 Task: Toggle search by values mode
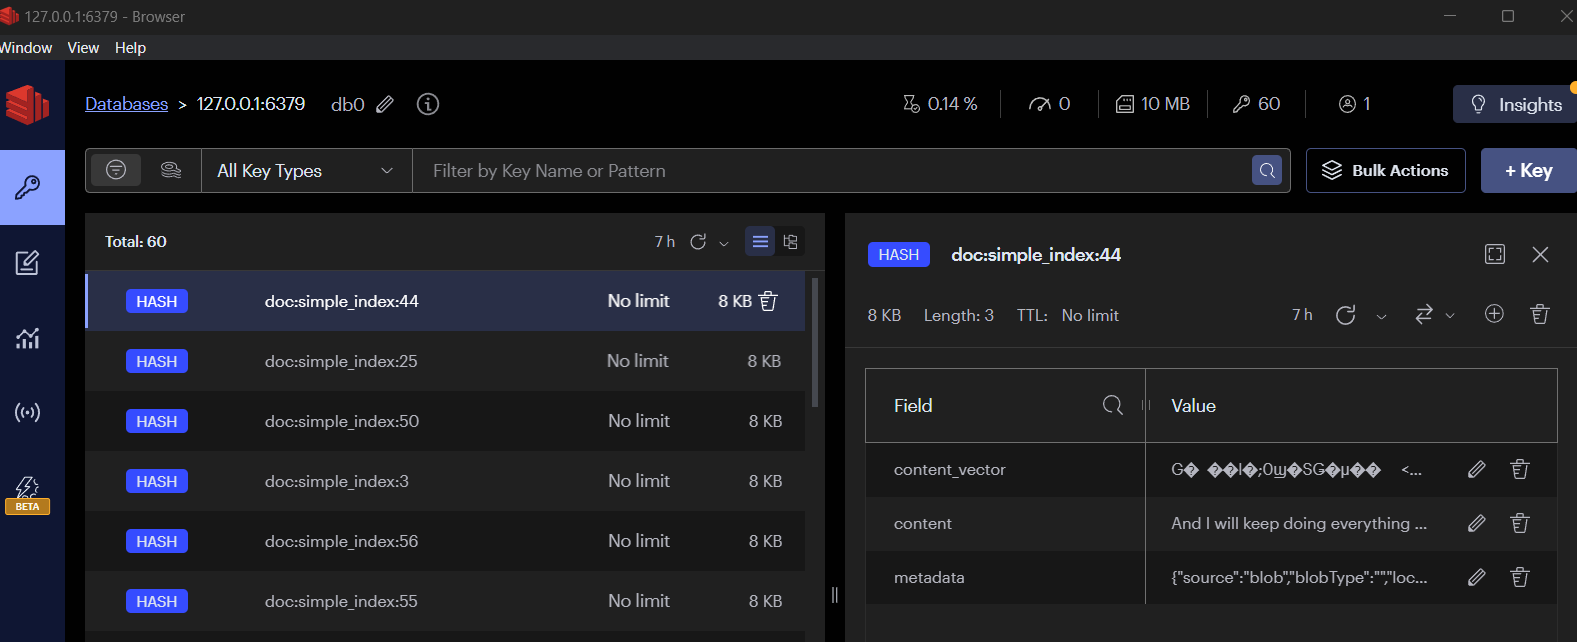click(x=171, y=171)
